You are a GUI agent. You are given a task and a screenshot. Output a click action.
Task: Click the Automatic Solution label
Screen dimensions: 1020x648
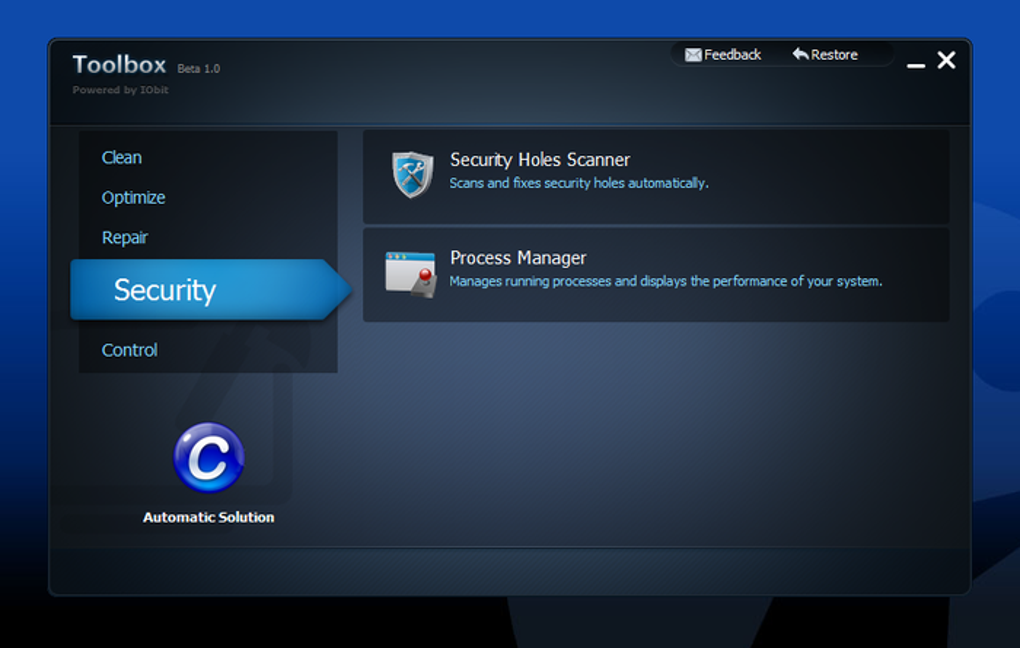[x=209, y=517]
